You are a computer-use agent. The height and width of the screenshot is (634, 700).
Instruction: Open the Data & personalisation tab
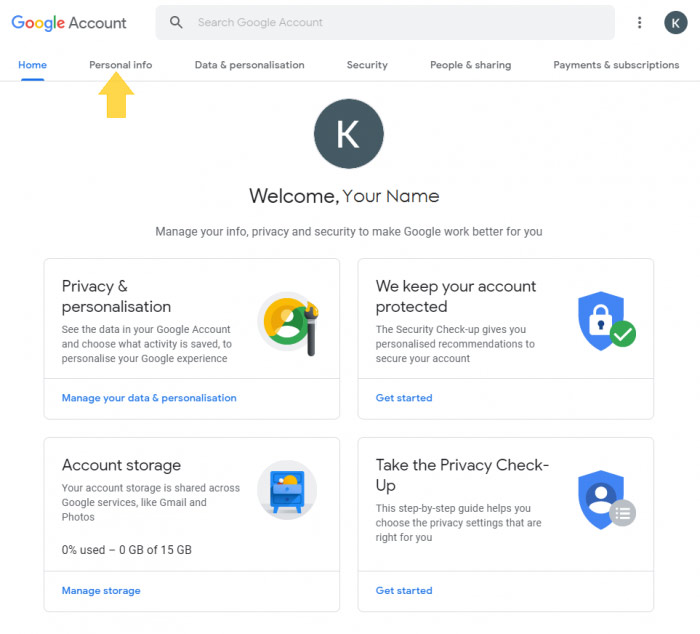250,65
